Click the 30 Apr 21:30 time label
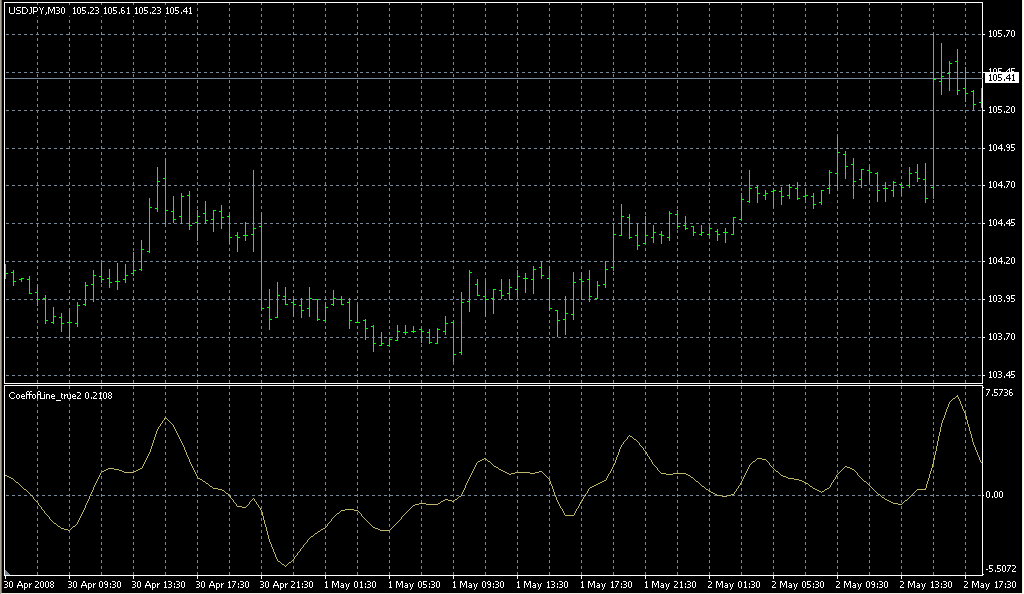This screenshot has width=1024, height=594. point(286,585)
